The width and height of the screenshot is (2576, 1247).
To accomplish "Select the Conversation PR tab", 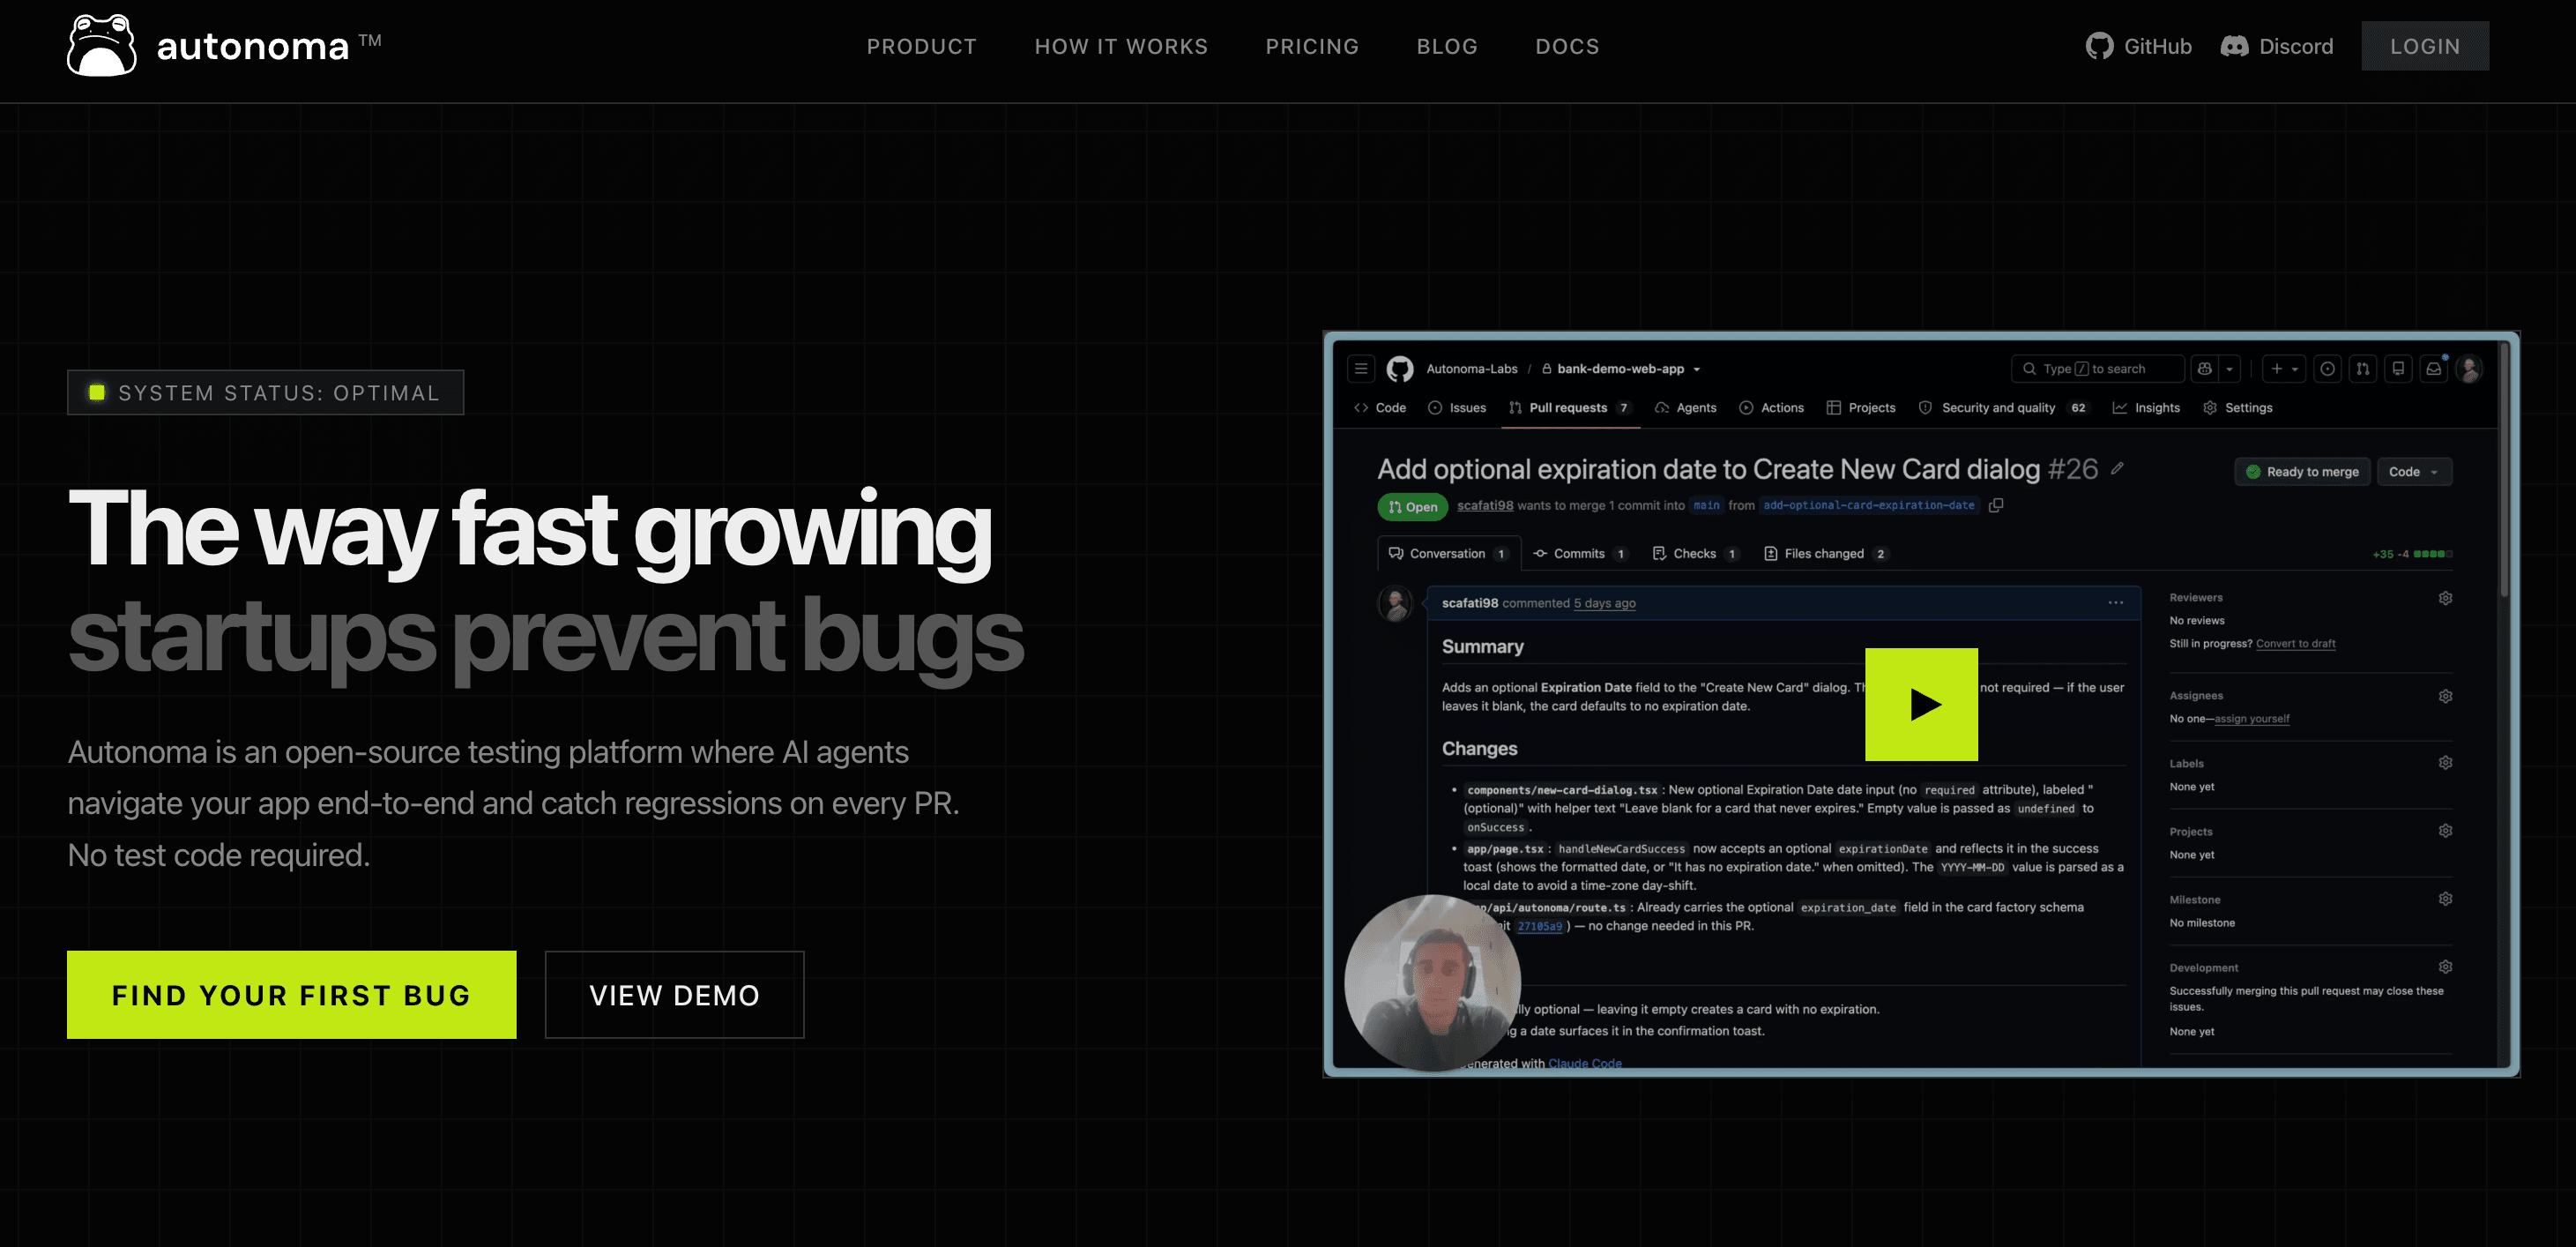I will point(1448,554).
